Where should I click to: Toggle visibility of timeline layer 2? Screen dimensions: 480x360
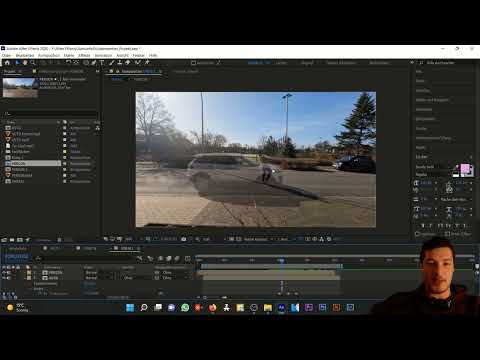pos(4,278)
